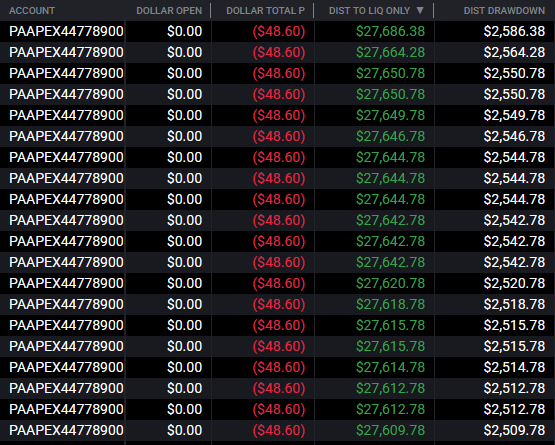This screenshot has height=445, width=555.
Task: Click the $0.00 dollar open in $27,649.78 row
Action: 184,115
